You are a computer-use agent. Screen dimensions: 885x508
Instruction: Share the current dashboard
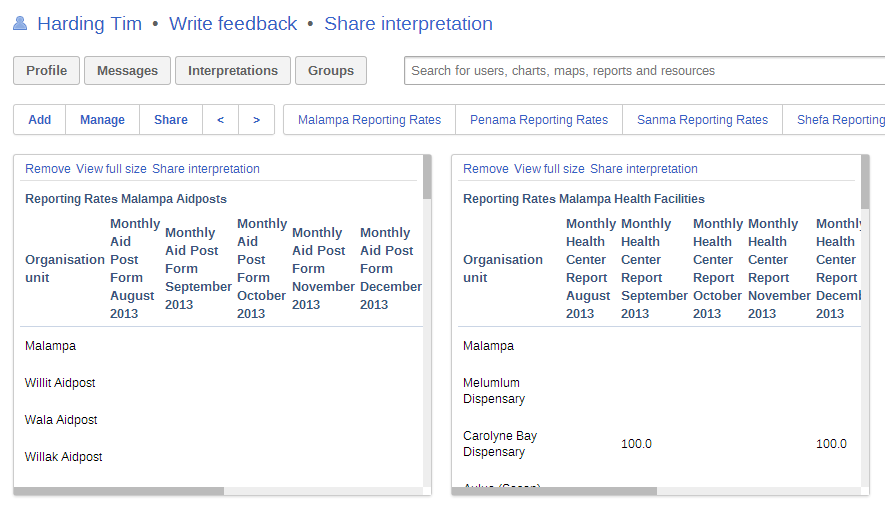(x=171, y=120)
